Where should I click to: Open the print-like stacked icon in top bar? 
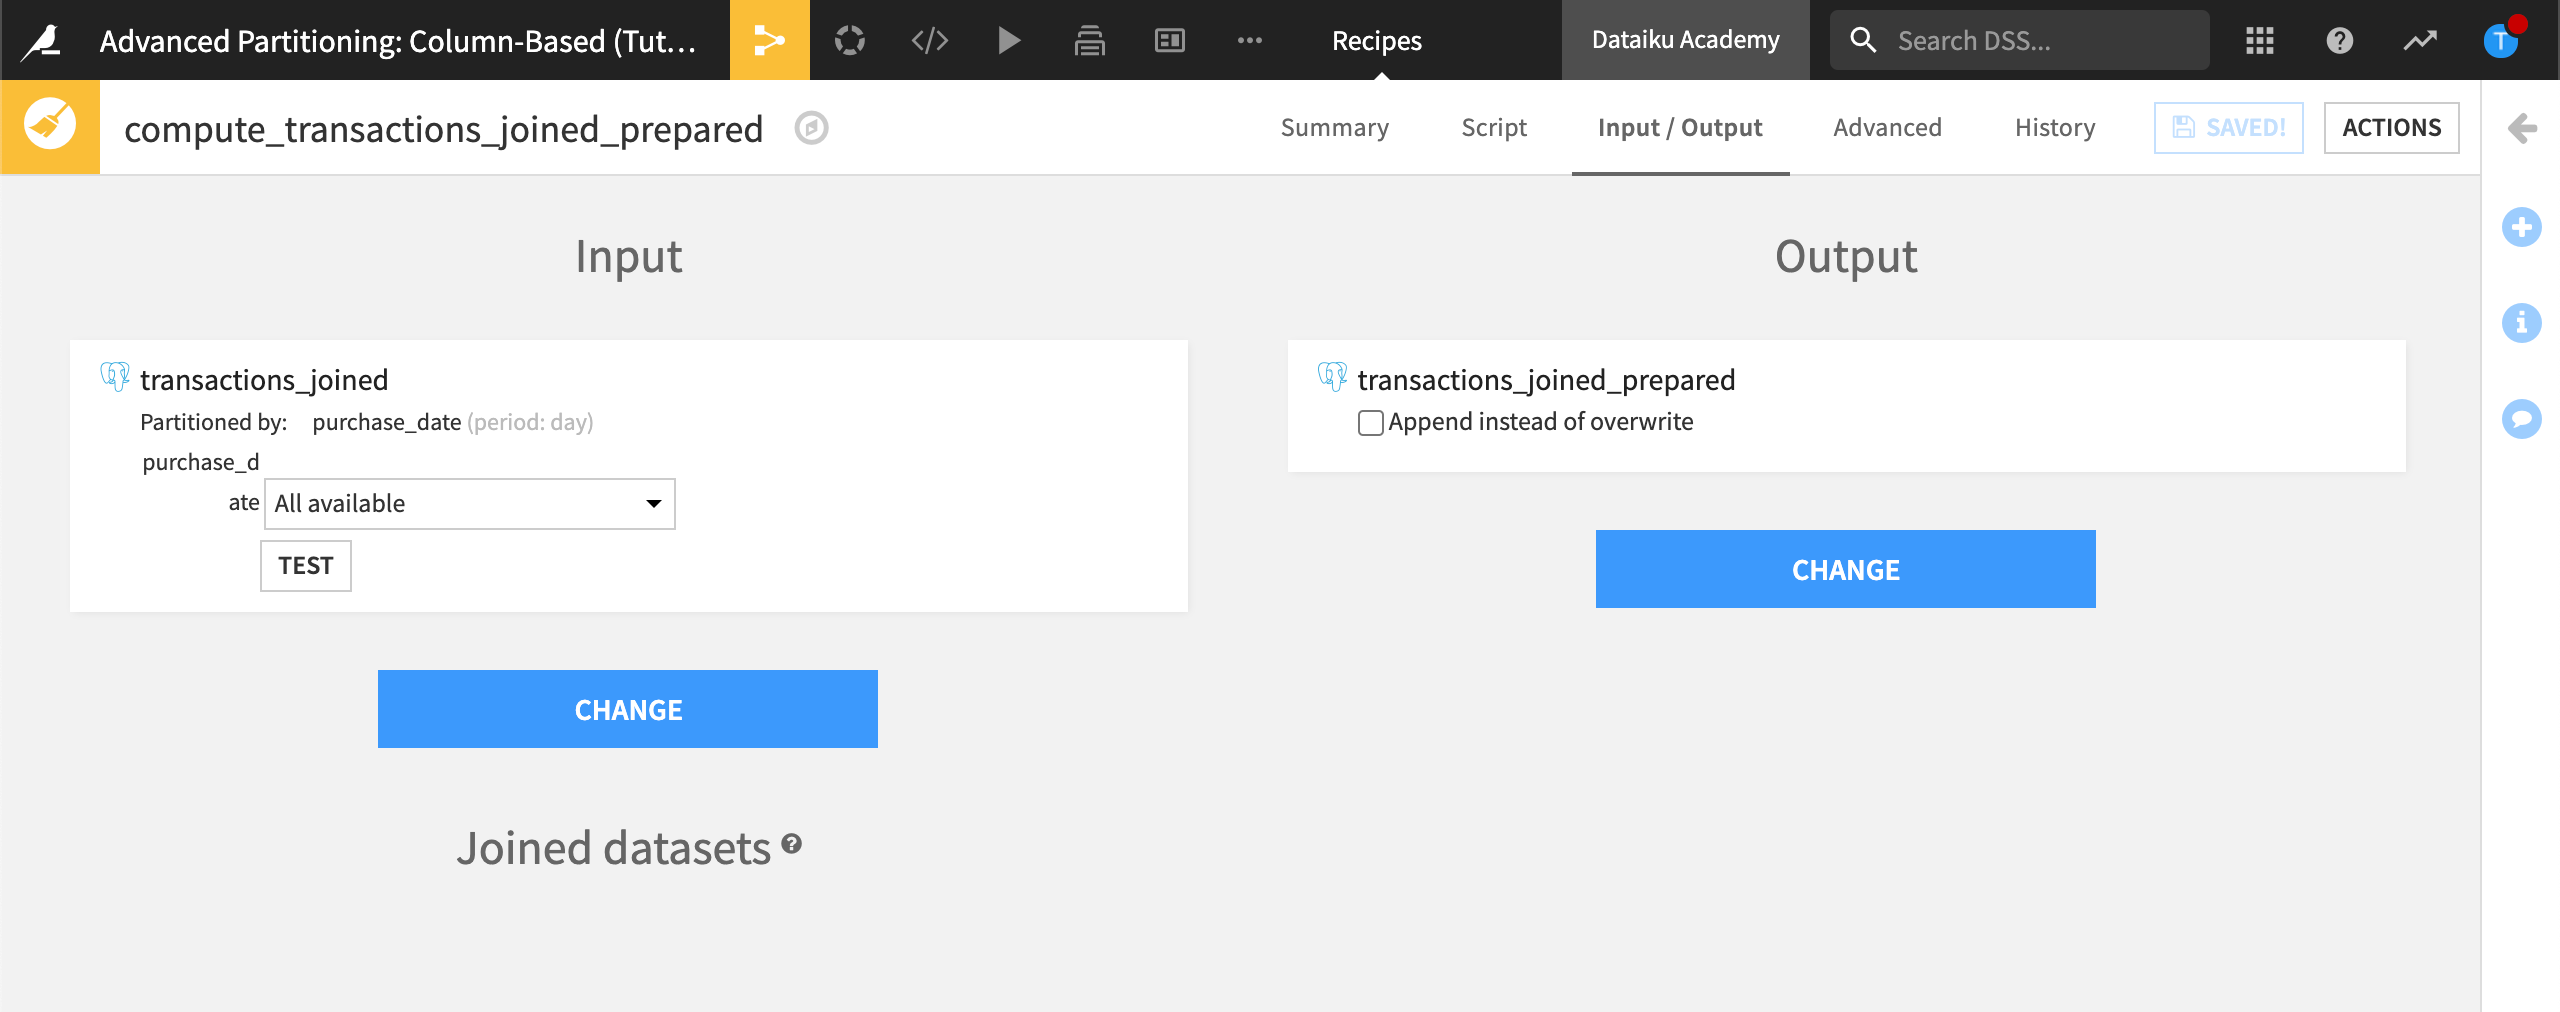pyautogui.click(x=1089, y=40)
